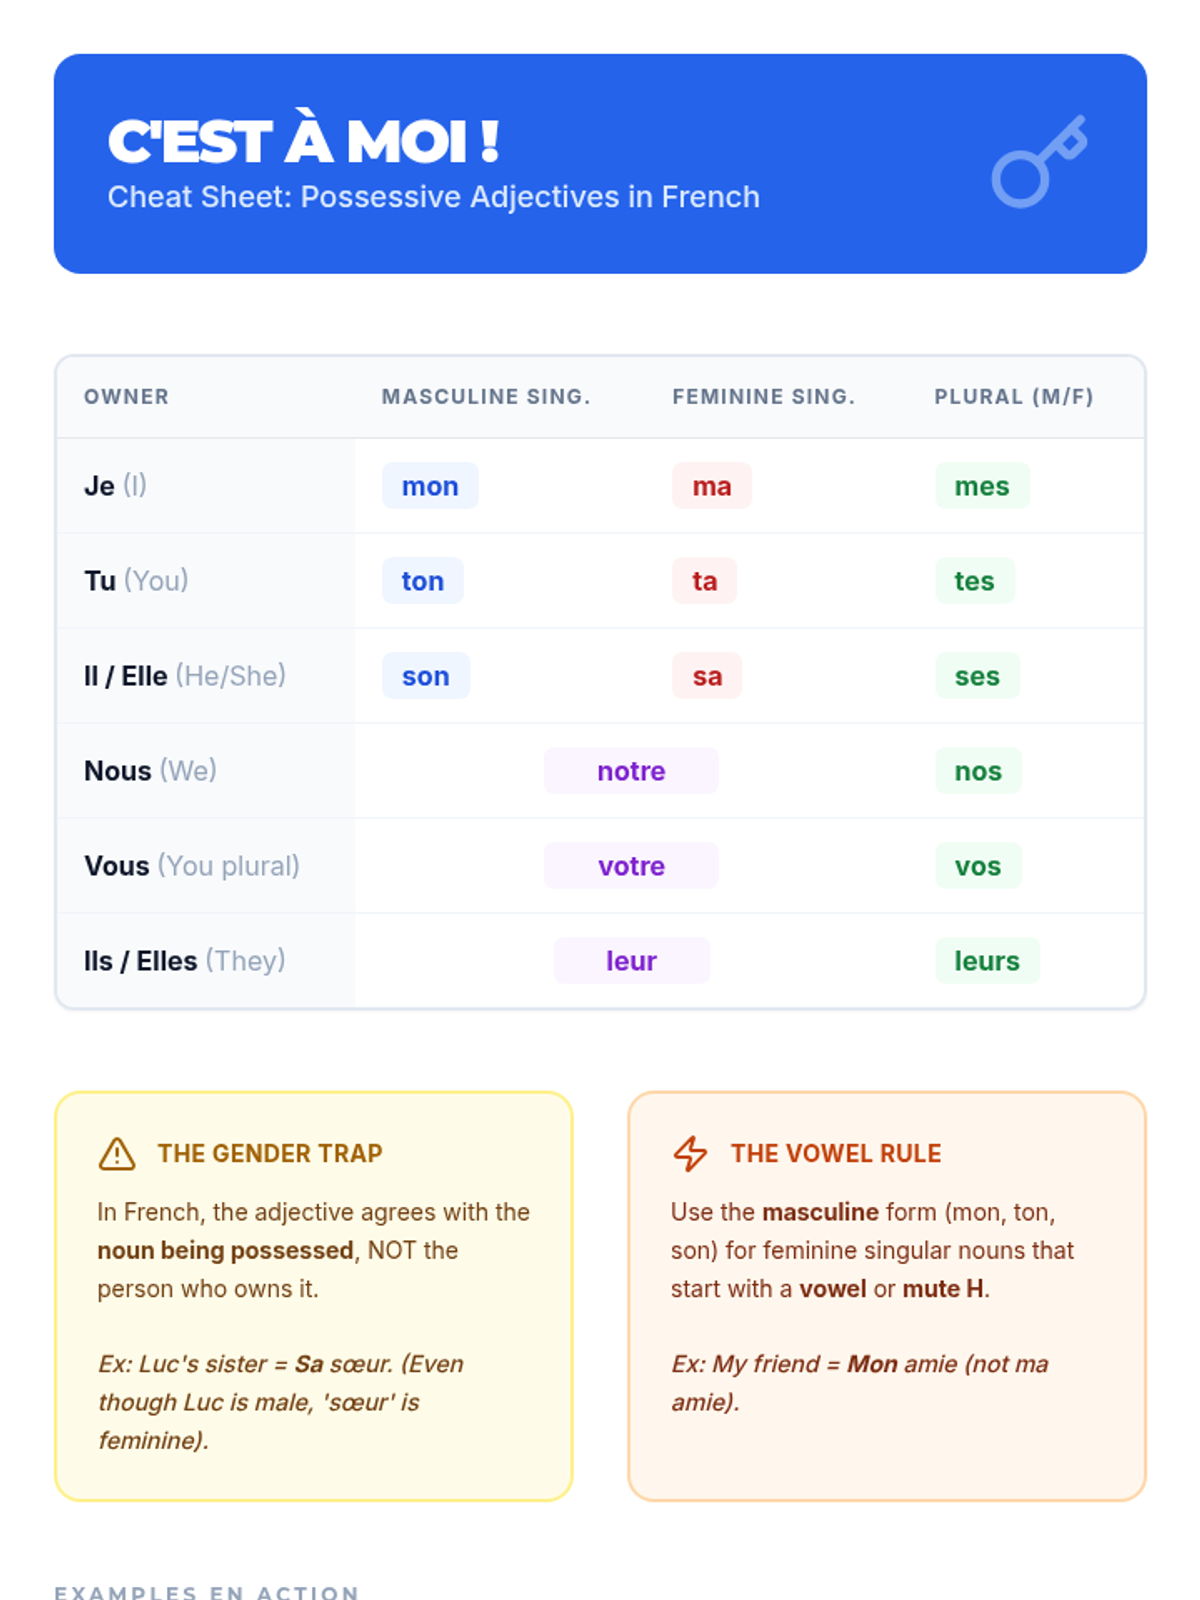Select the purple "leur" badge

click(632, 961)
